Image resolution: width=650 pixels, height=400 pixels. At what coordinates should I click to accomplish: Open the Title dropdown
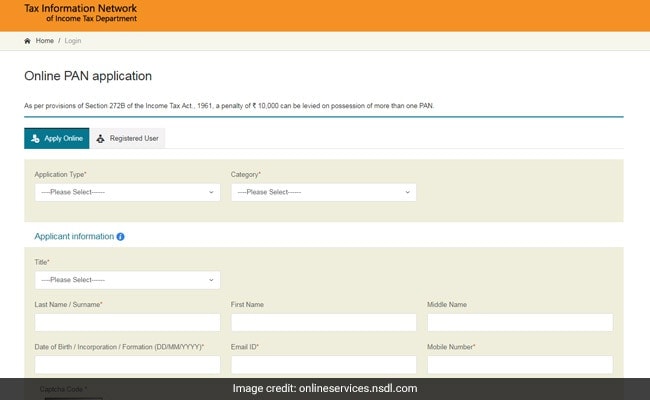point(127,280)
